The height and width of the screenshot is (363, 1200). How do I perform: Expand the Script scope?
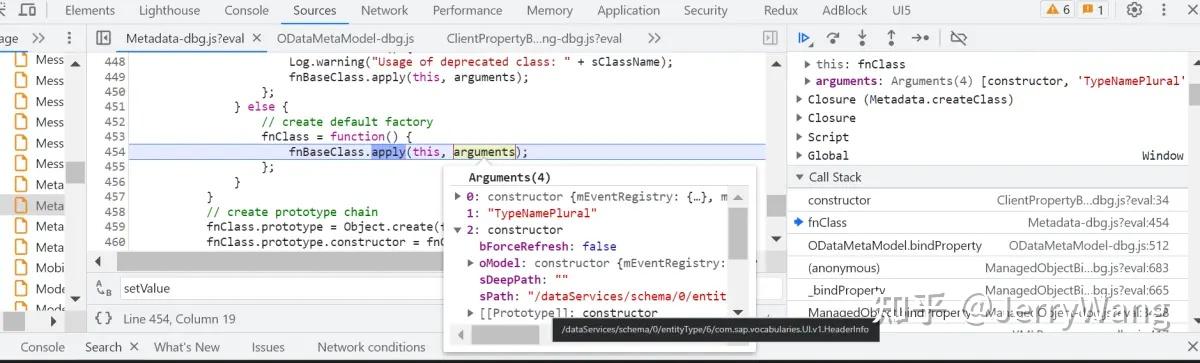800,137
